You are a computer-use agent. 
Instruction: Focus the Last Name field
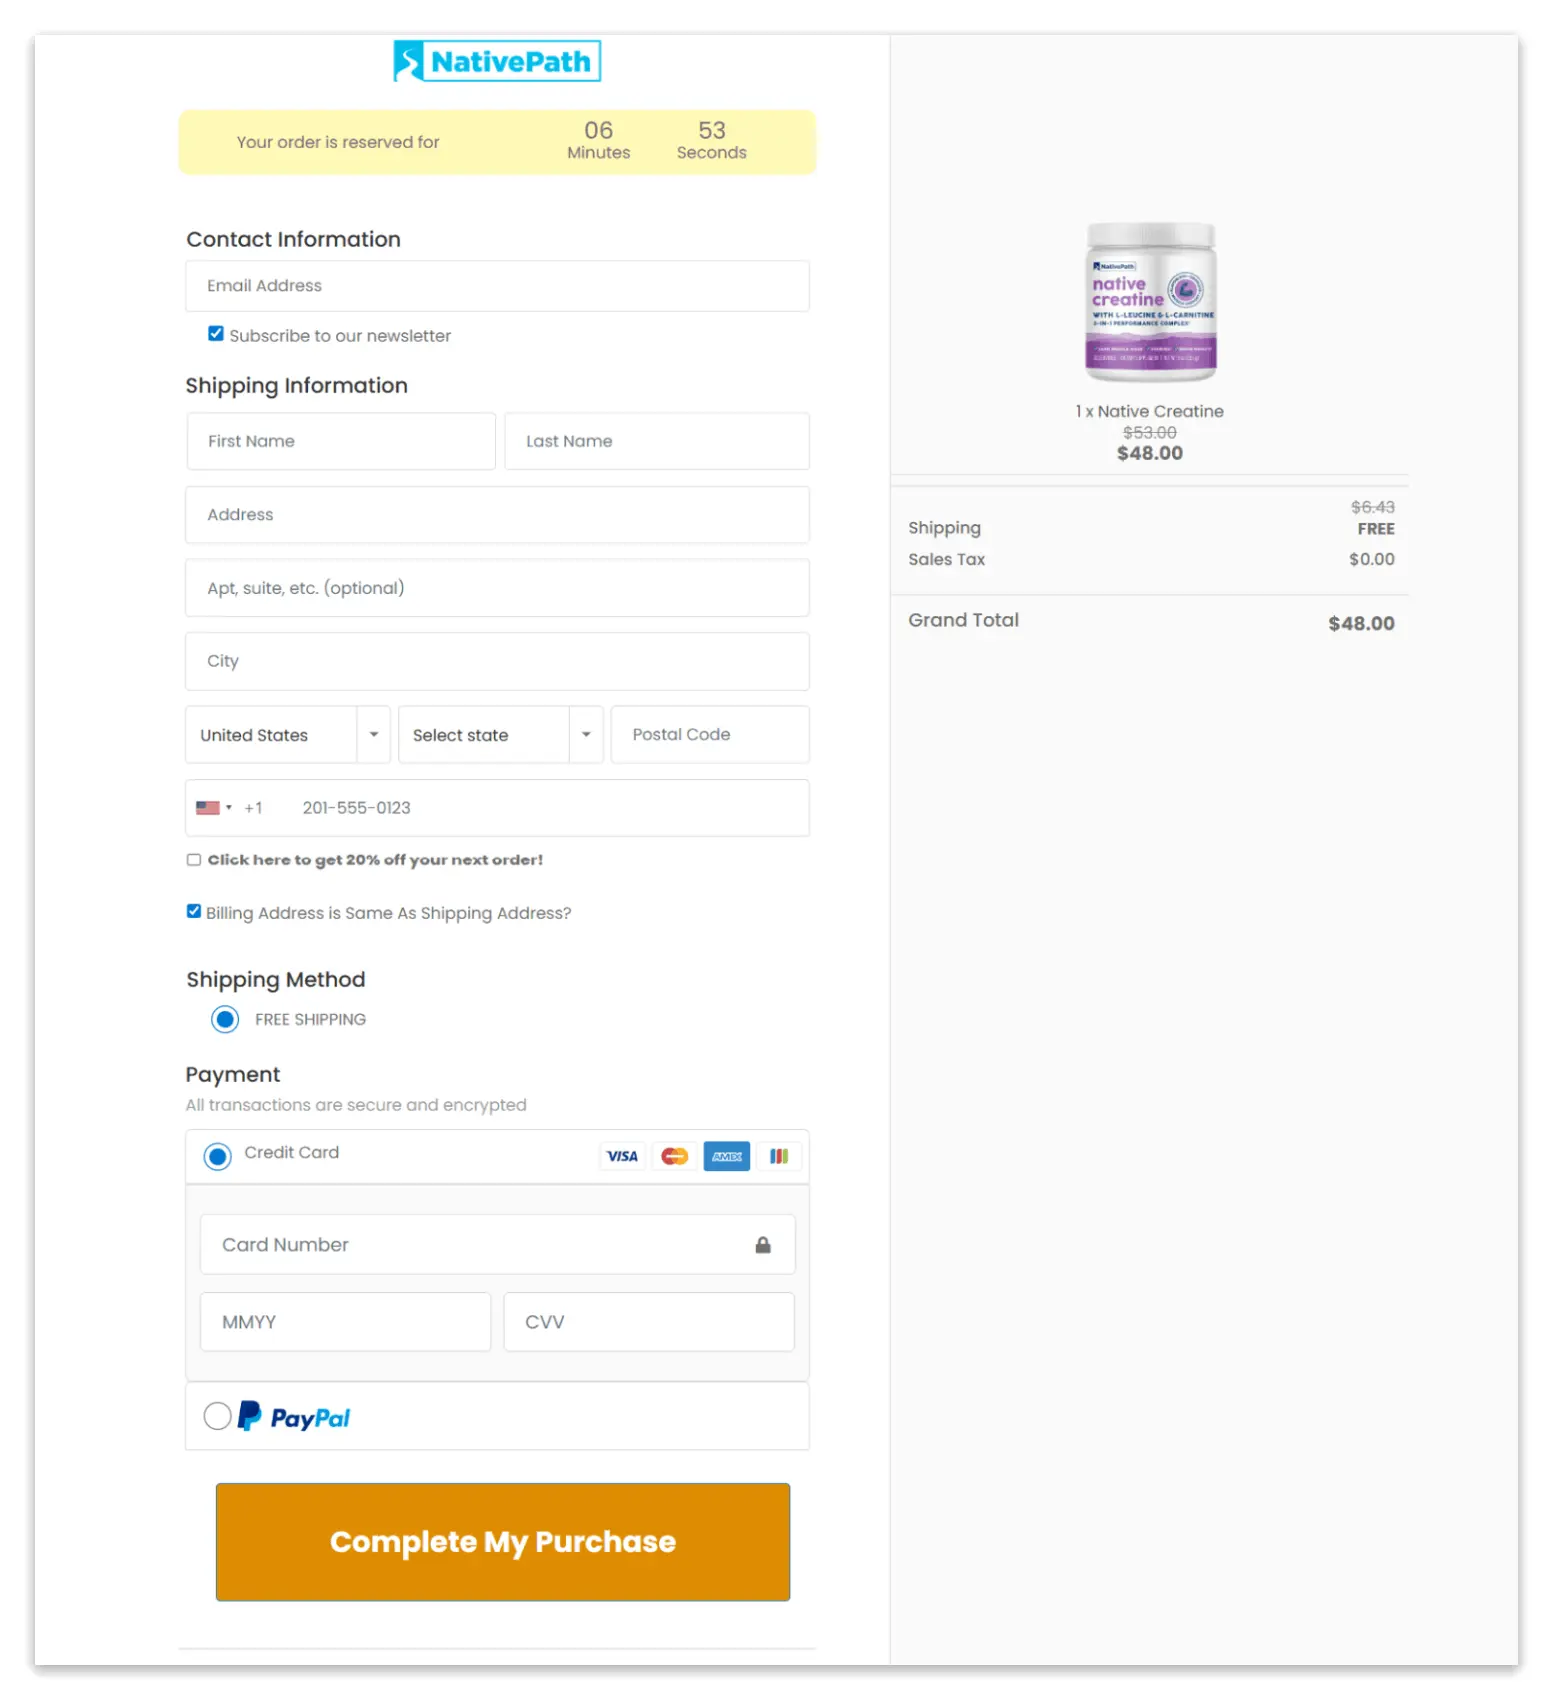tap(657, 441)
